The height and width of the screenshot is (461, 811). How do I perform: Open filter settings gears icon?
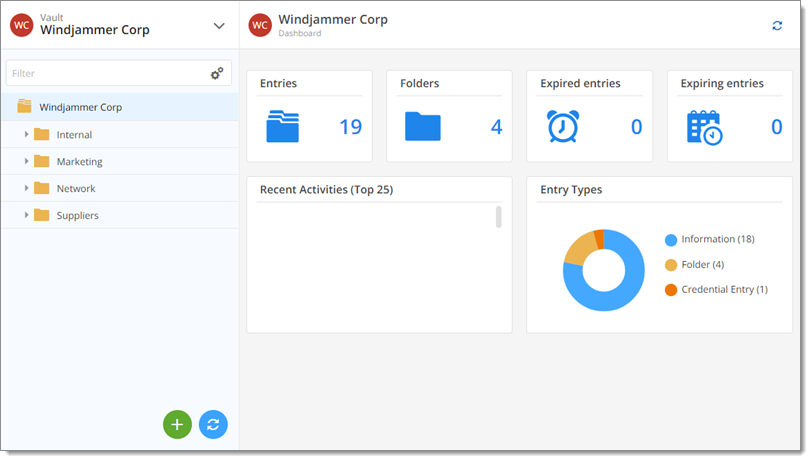point(217,73)
